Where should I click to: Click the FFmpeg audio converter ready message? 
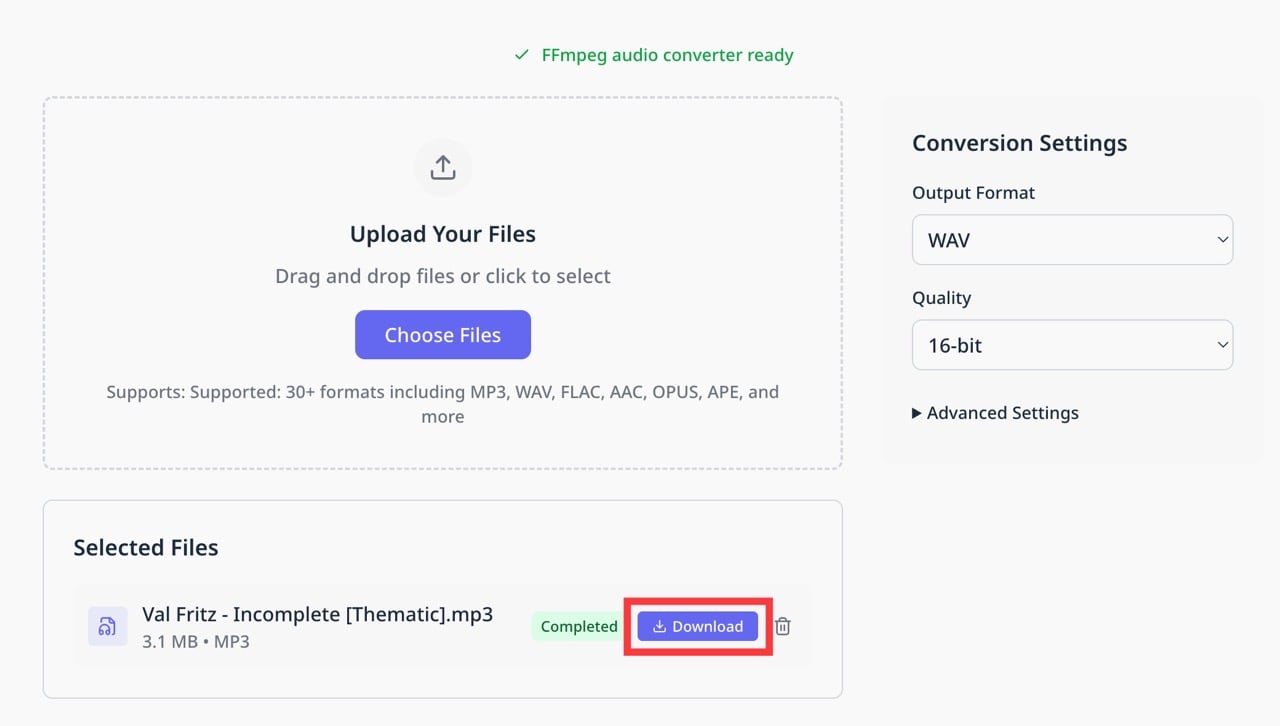pyautogui.click(x=667, y=55)
